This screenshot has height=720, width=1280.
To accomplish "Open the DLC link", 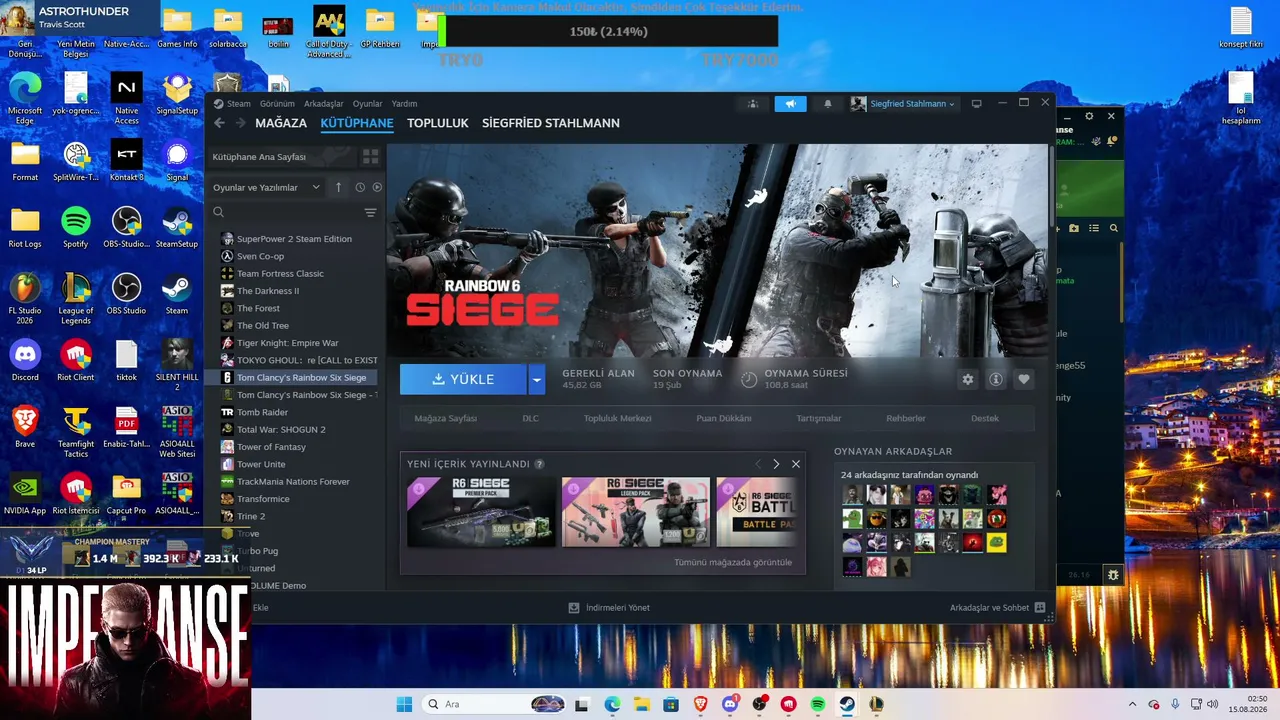I will click(x=530, y=418).
